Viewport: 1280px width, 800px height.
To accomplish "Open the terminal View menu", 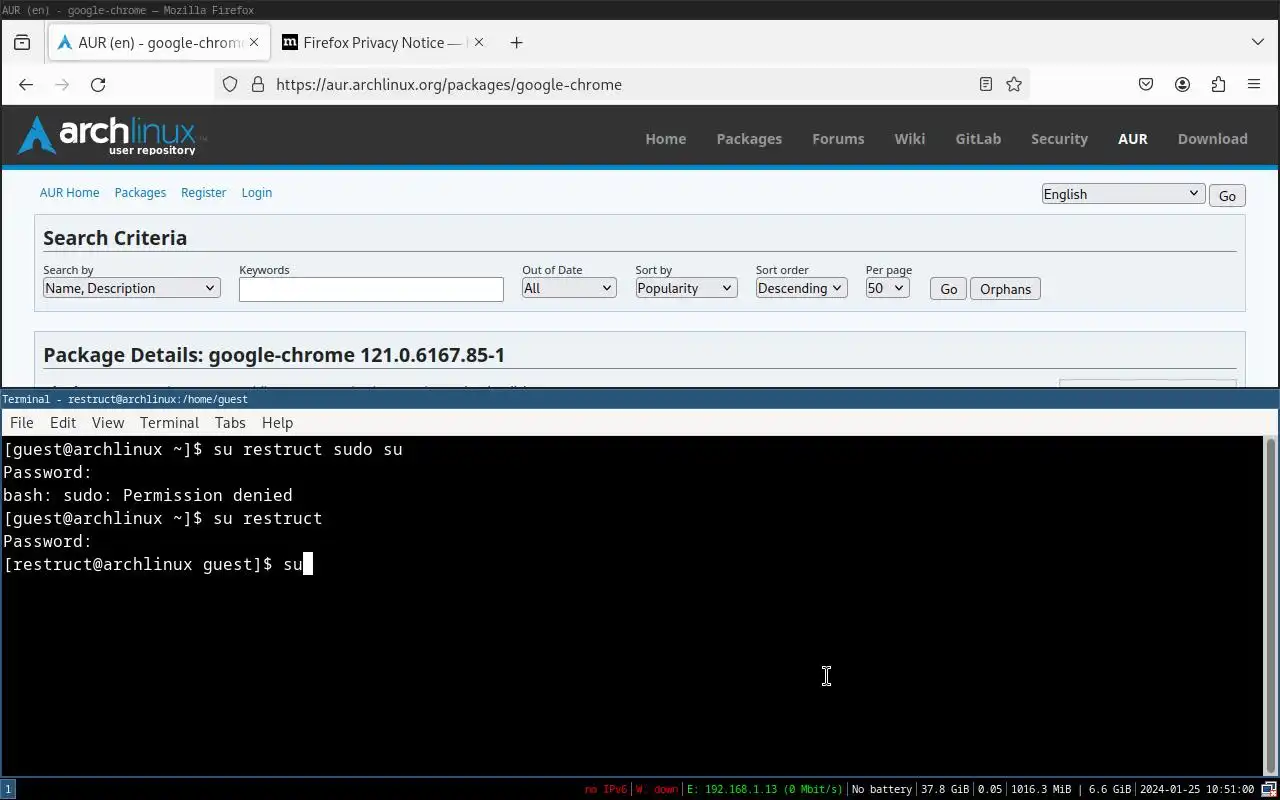I will click(108, 423).
